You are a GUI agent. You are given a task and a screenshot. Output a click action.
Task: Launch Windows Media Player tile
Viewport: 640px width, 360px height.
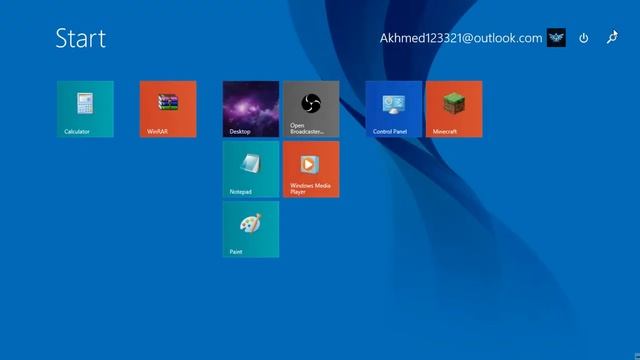[x=311, y=169]
